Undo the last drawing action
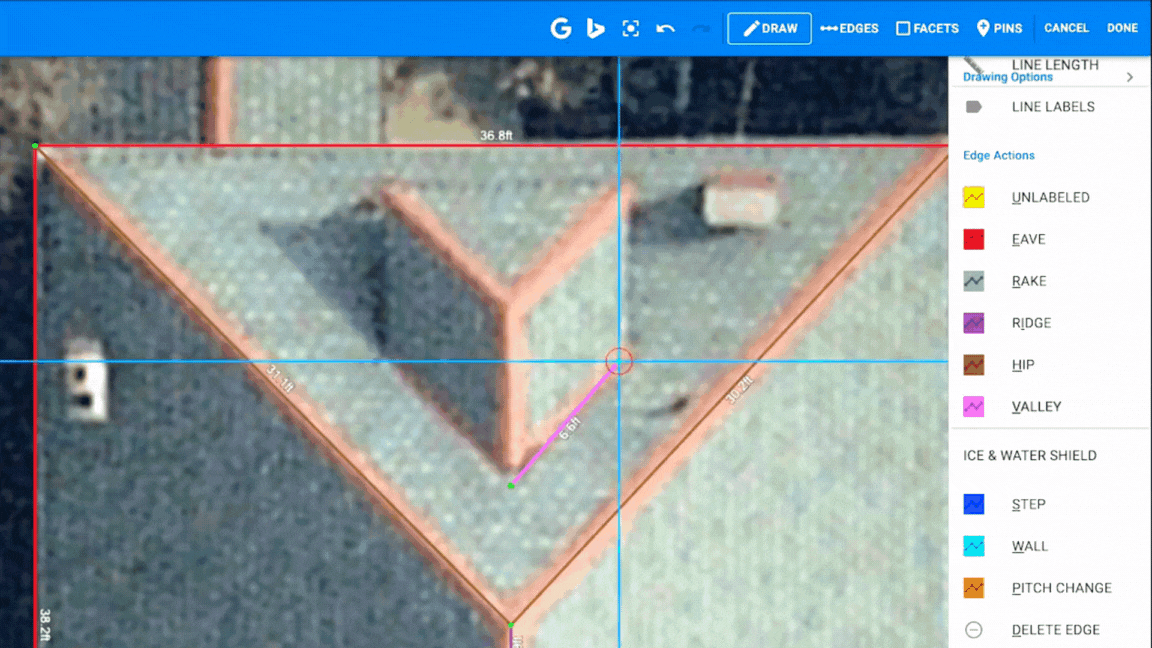The image size is (1152, 648). [666, 29]
